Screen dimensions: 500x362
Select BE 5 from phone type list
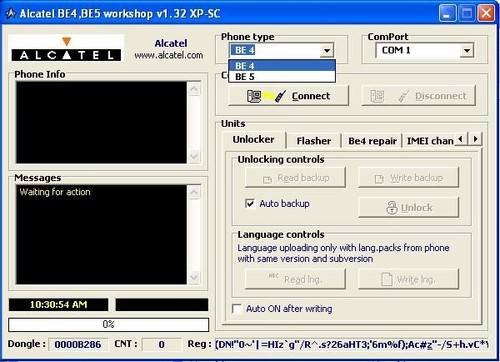point(282,77)
